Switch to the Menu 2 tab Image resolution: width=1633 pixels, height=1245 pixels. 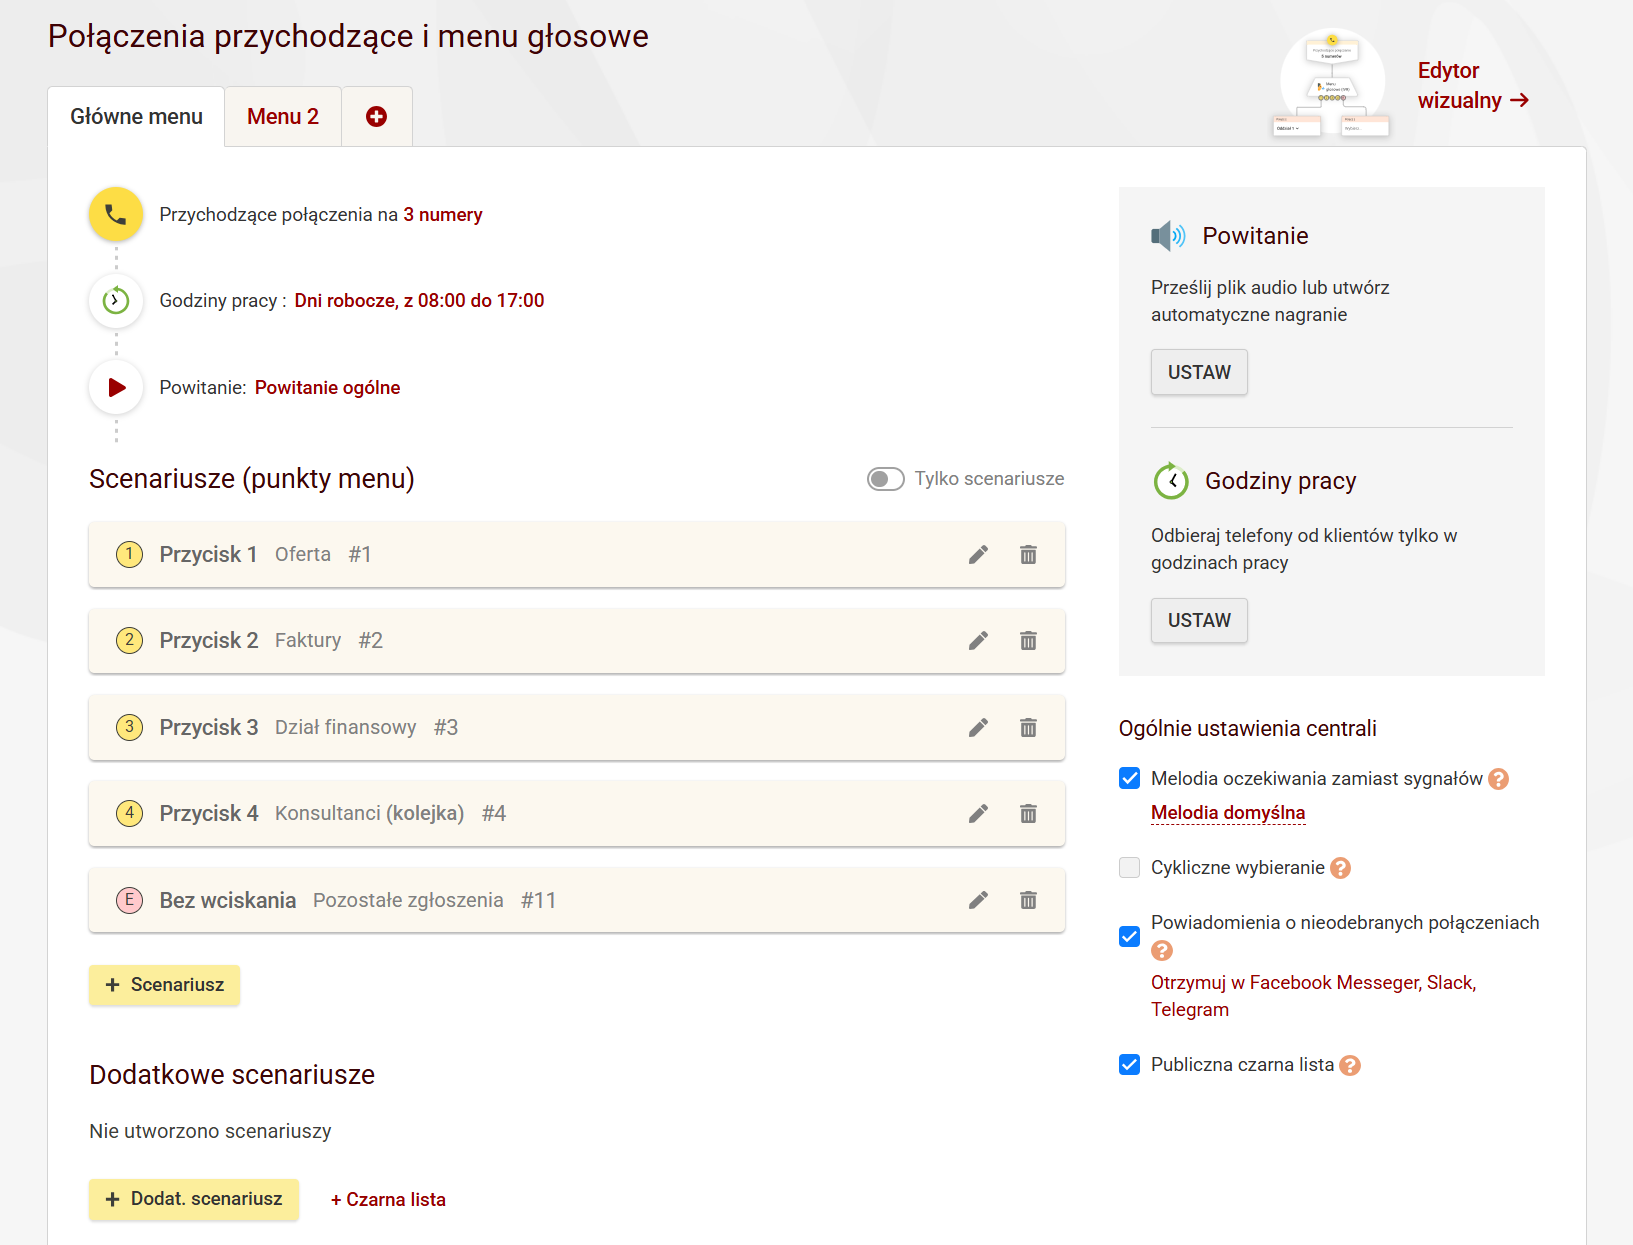pyautogui.click(x=283, y=117)
